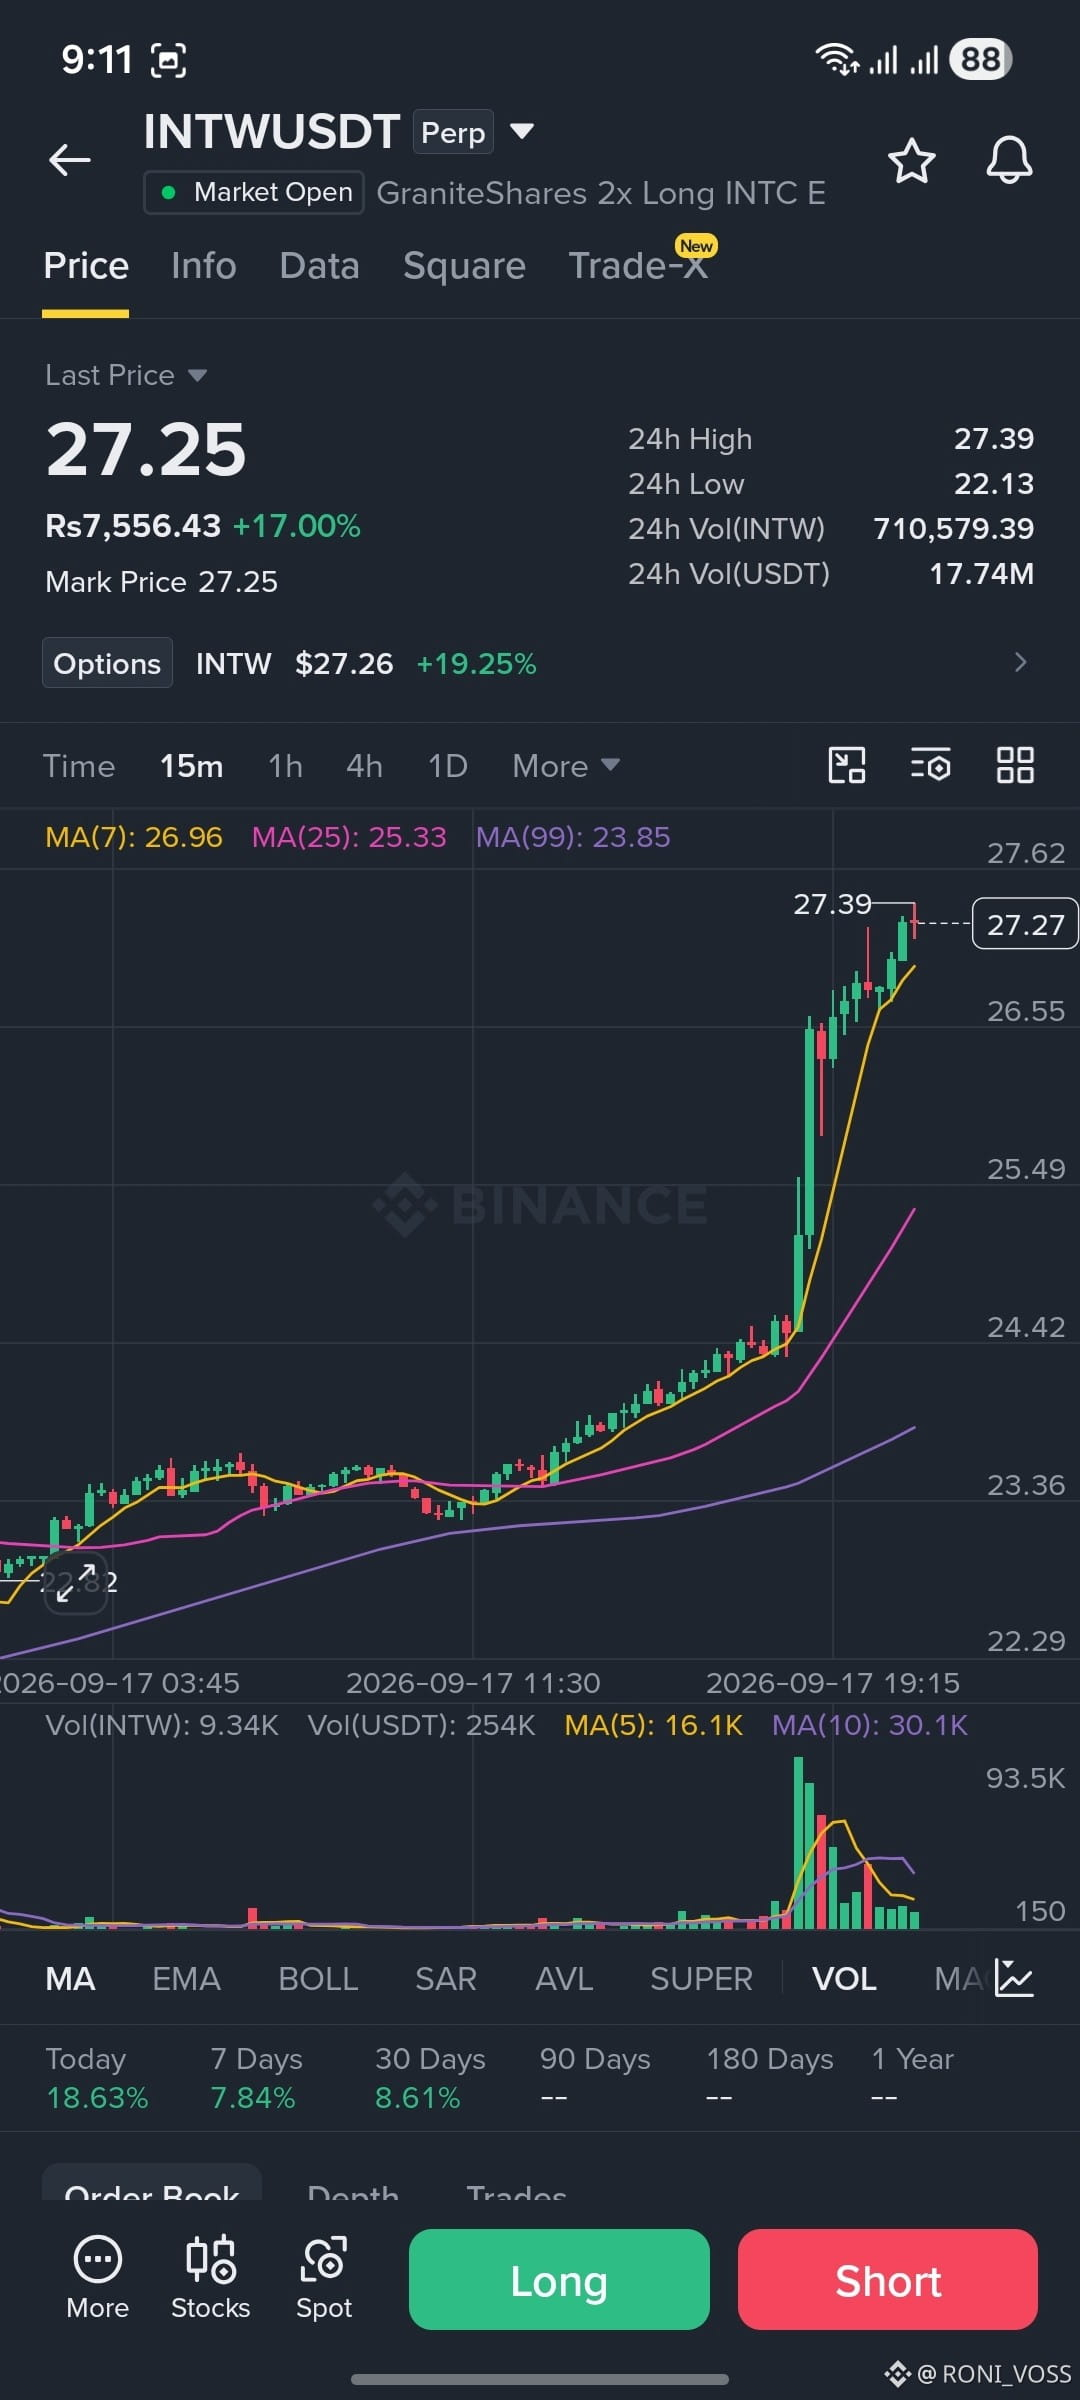This screenshot has width=1080, height=2400.
Task: Expand the More timeframes dropdown
Action: tap(566, 766)
